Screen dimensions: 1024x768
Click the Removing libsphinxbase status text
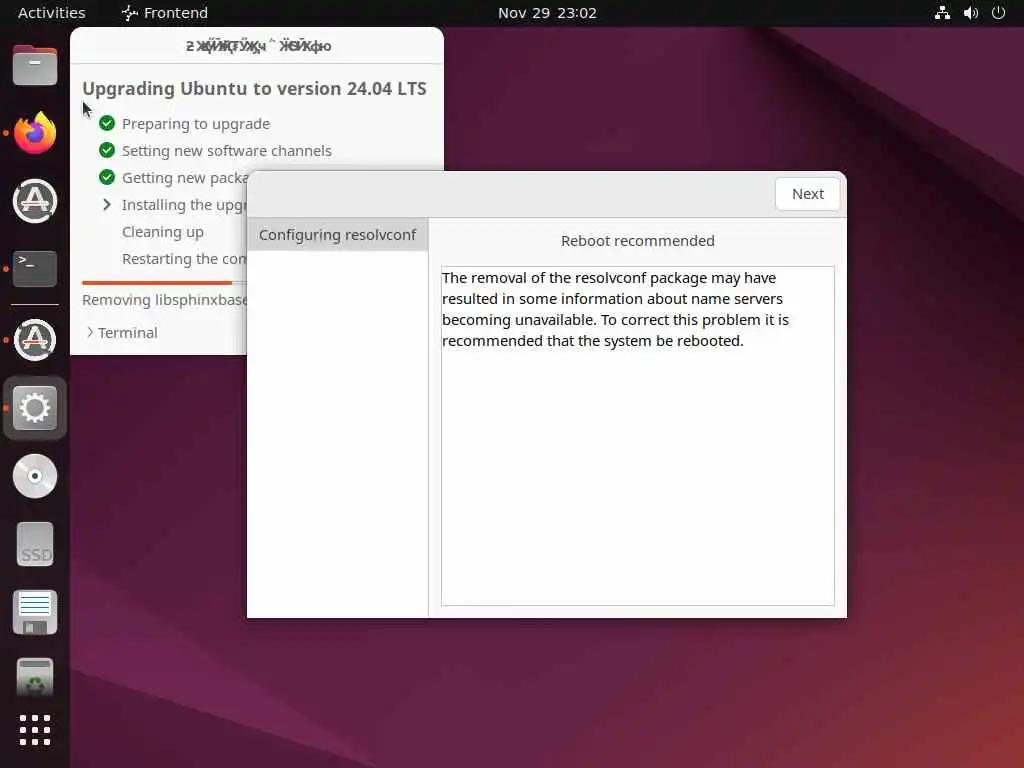pyautogui.click(x=165, y=300)
